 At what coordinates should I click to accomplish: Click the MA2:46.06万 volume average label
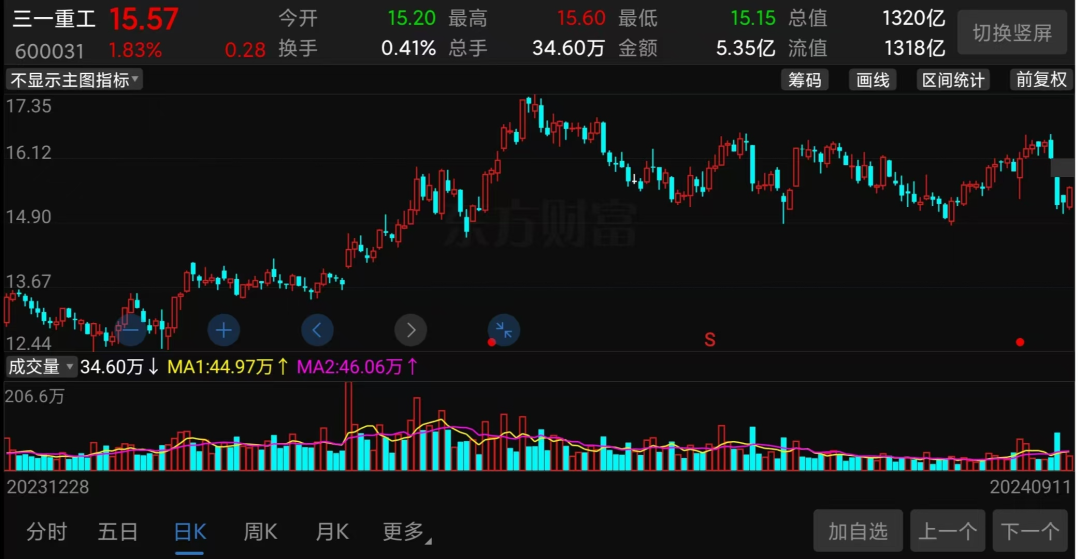[357, 367]
